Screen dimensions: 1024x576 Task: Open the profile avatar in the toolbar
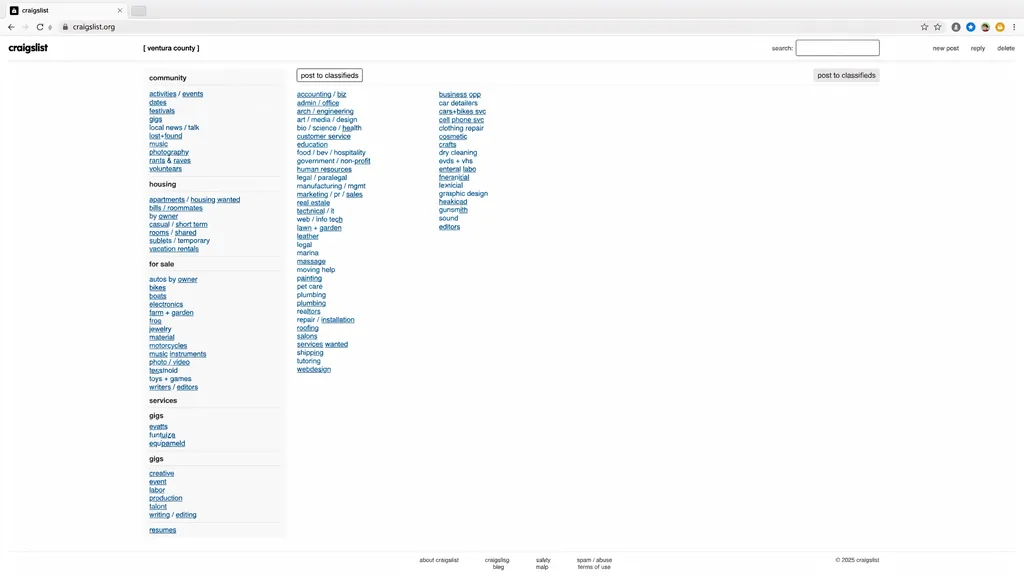(x=985, y=27)
